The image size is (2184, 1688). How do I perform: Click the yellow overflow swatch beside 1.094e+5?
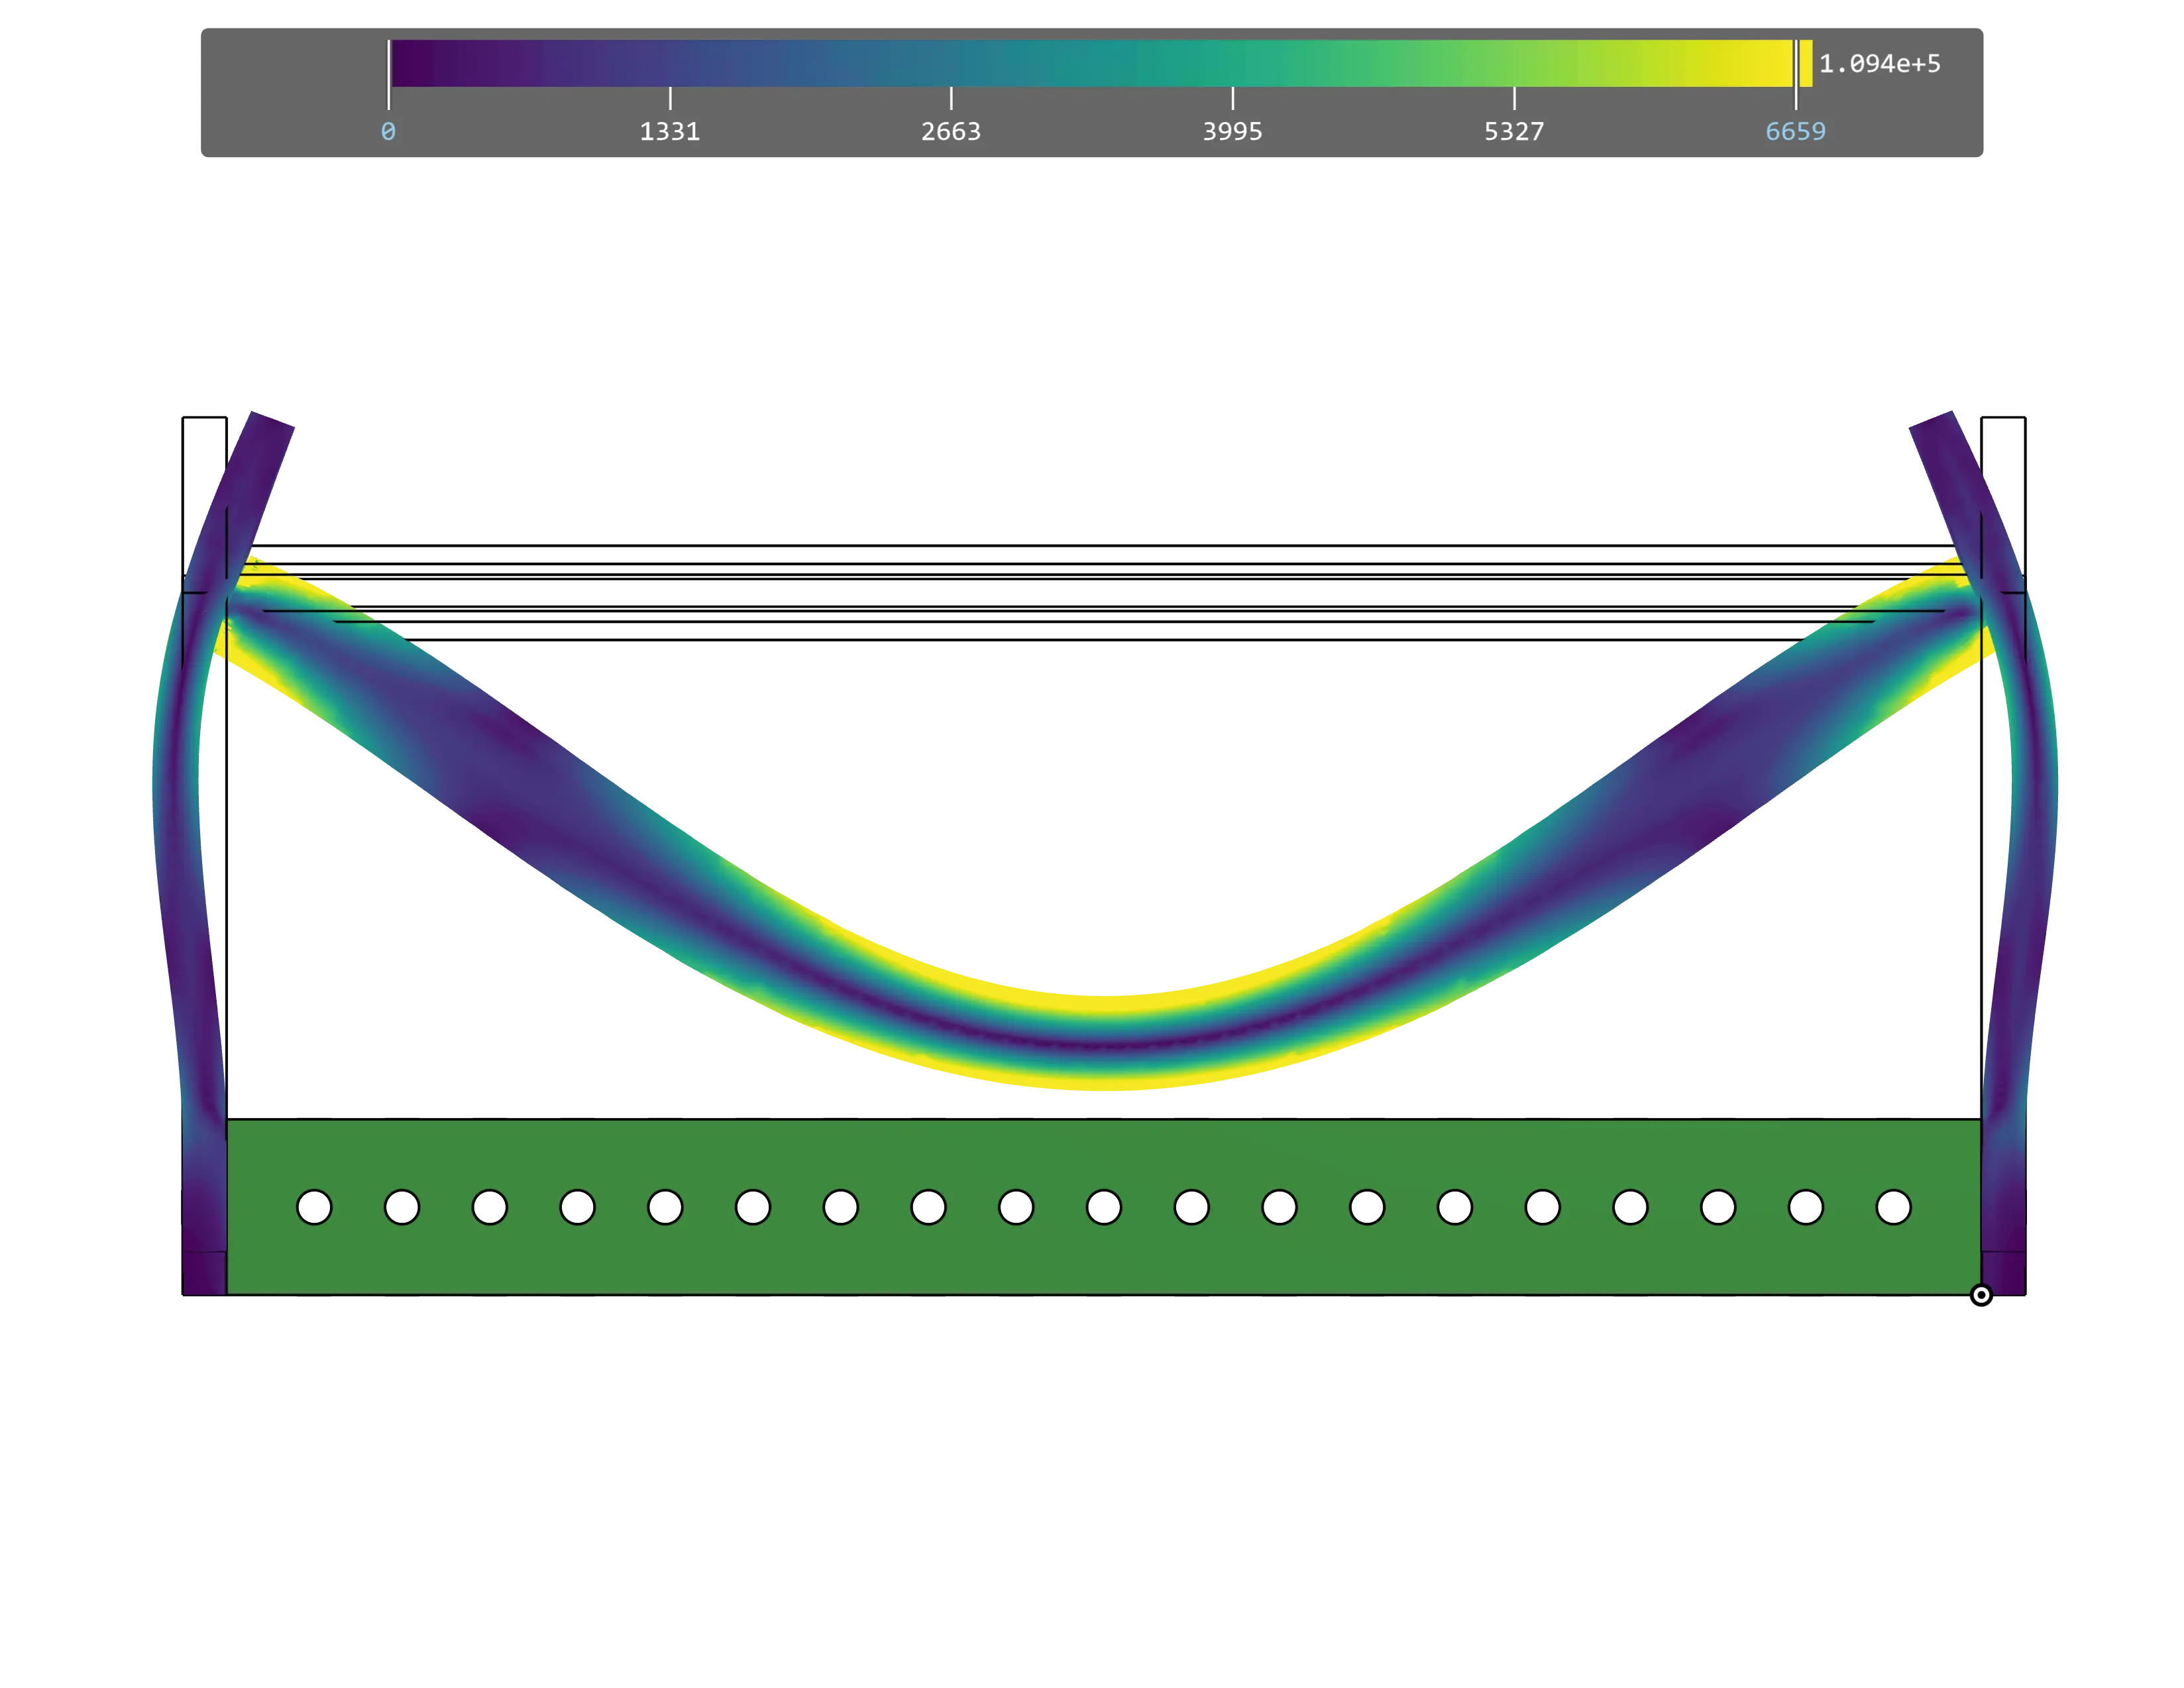1806,64
